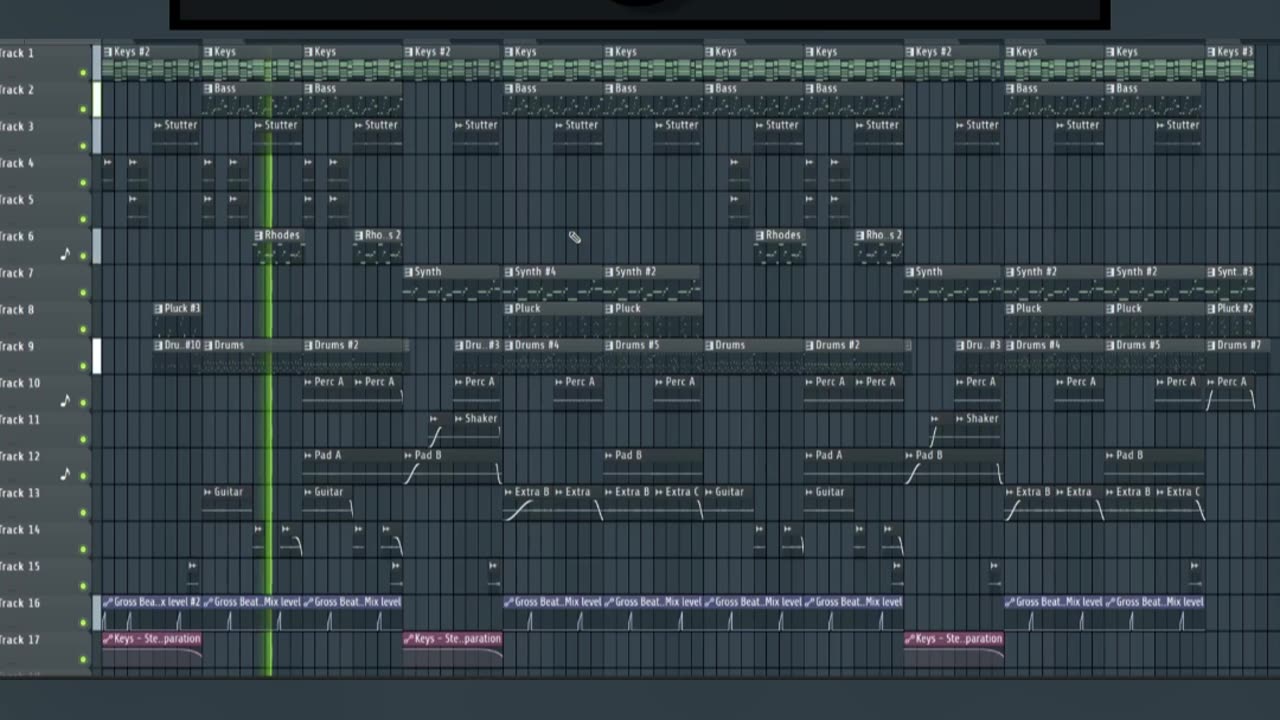Viewport: 1280px width, 720px height.
Task: Mute Track 14 using its green dot
Action: click(83, 549)
